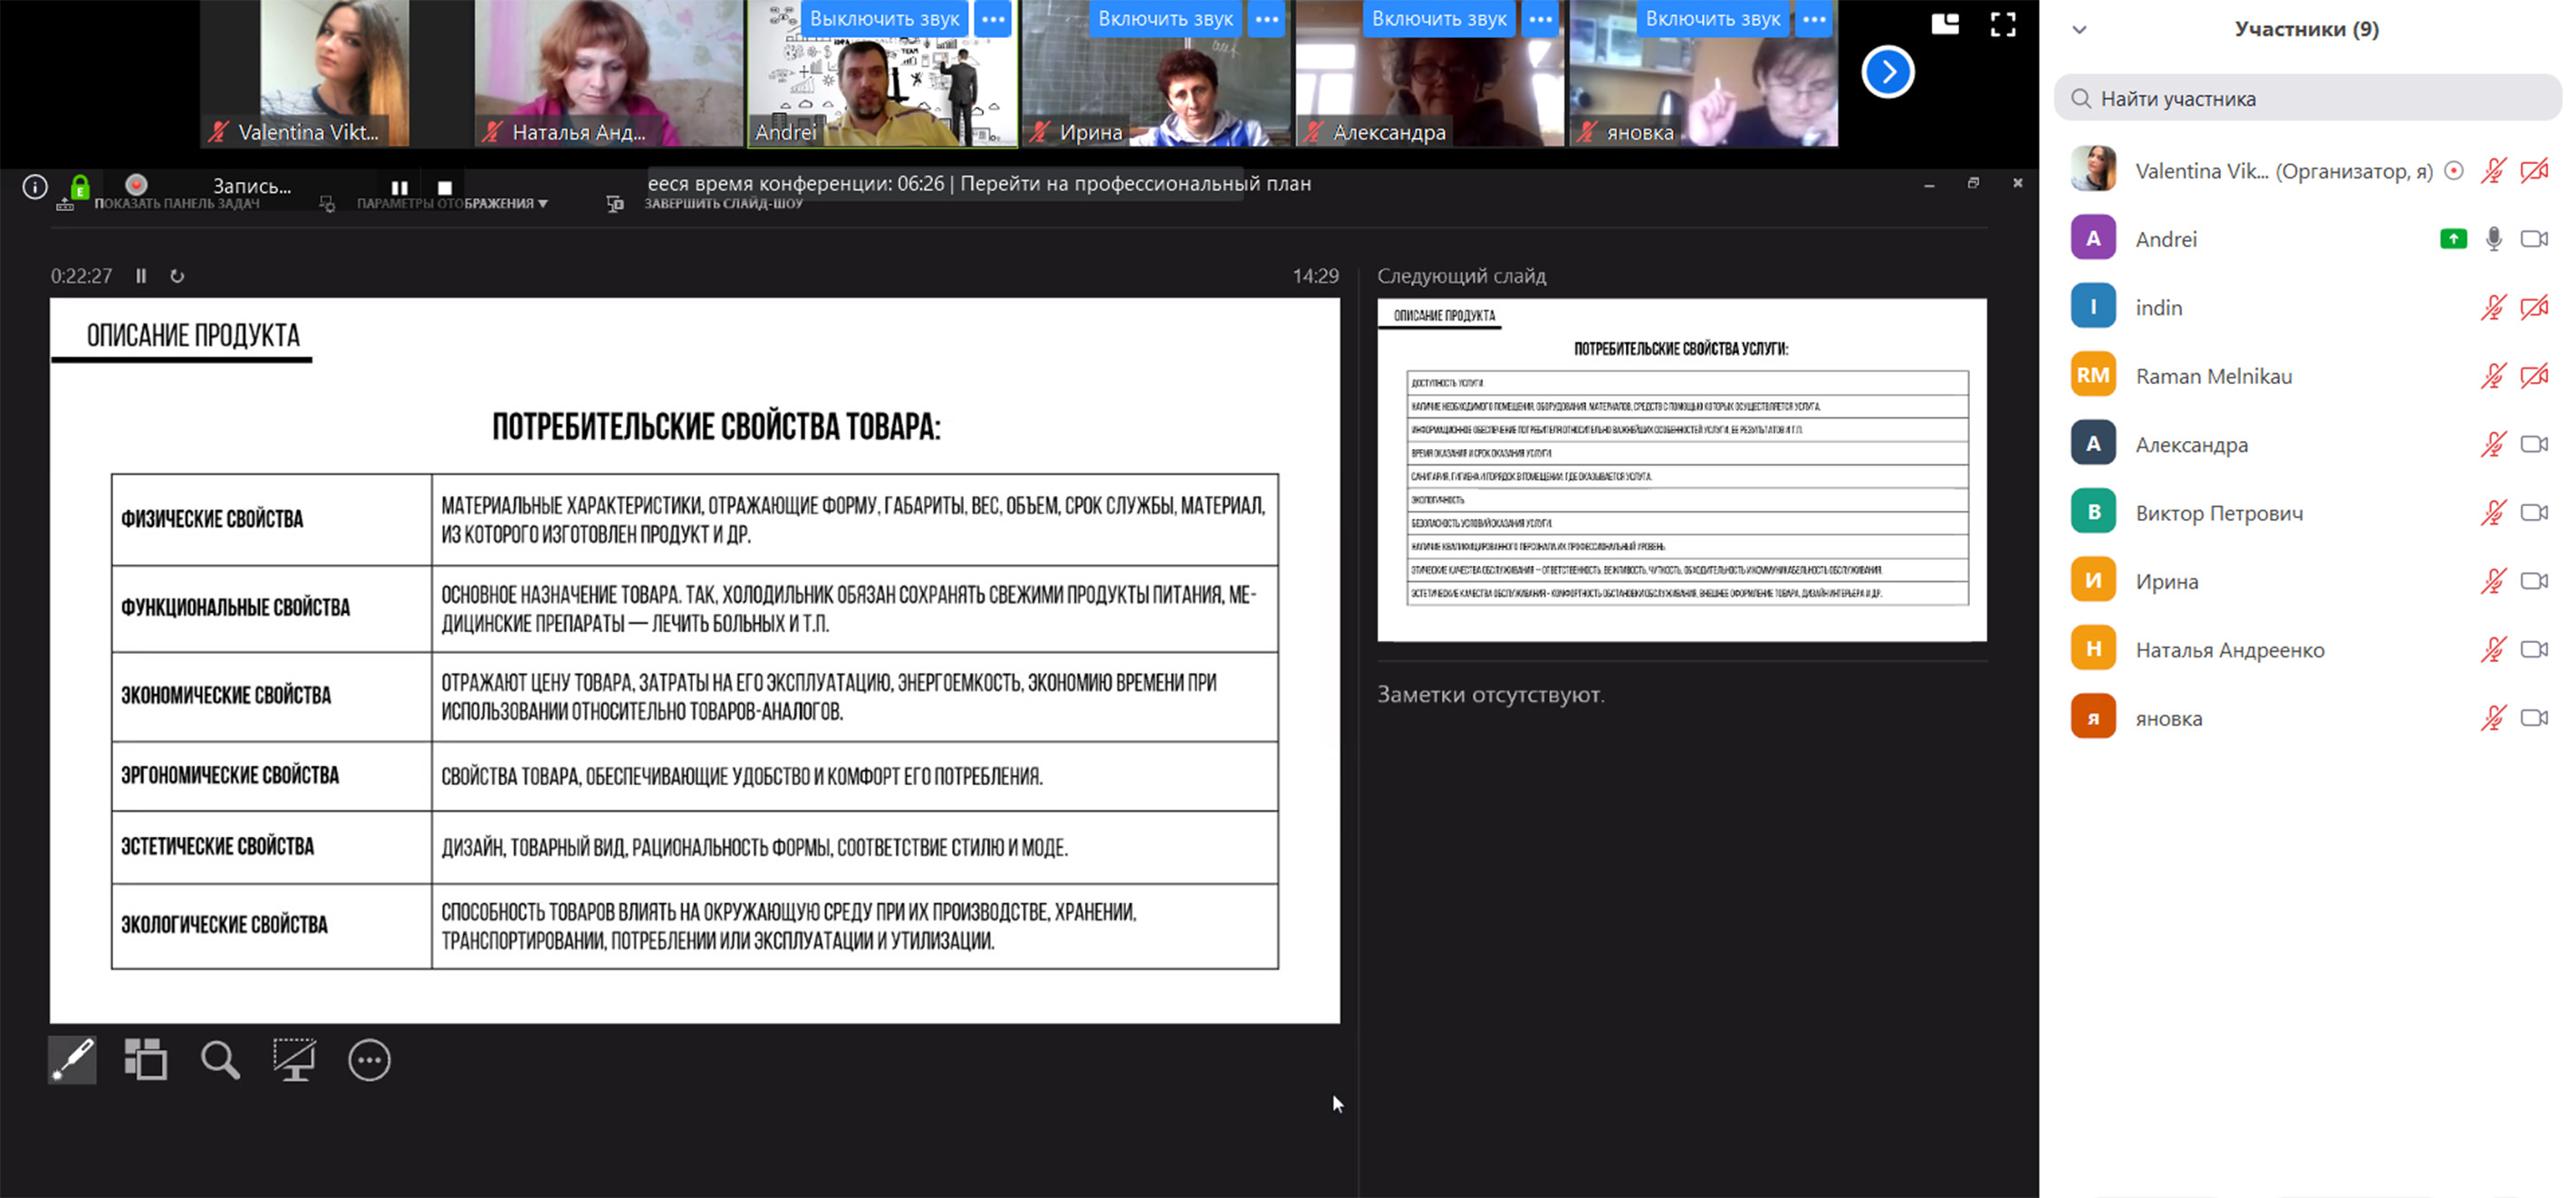The width and height of the screenshot is (2576, 1198).
Task: Open the Параметры отображения dropdown
Action: point(452,203)
